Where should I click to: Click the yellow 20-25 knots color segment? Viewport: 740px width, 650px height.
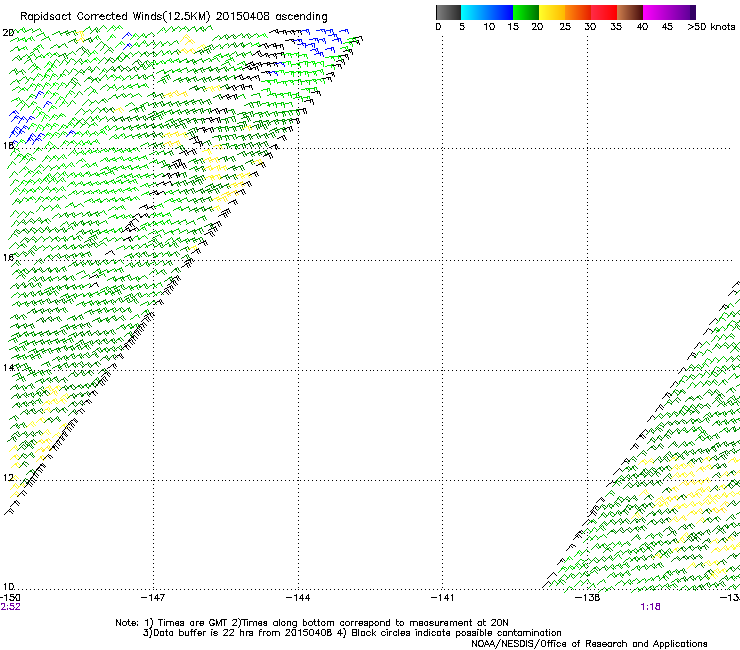coord(552,12)
